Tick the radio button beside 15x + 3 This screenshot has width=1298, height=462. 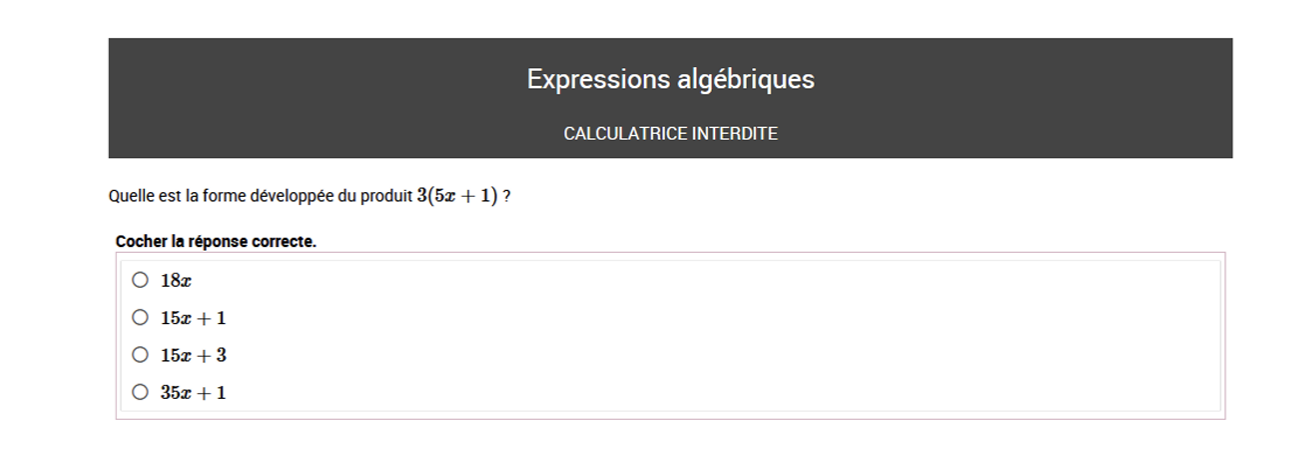pyautogui.click(x=140, y=354)
